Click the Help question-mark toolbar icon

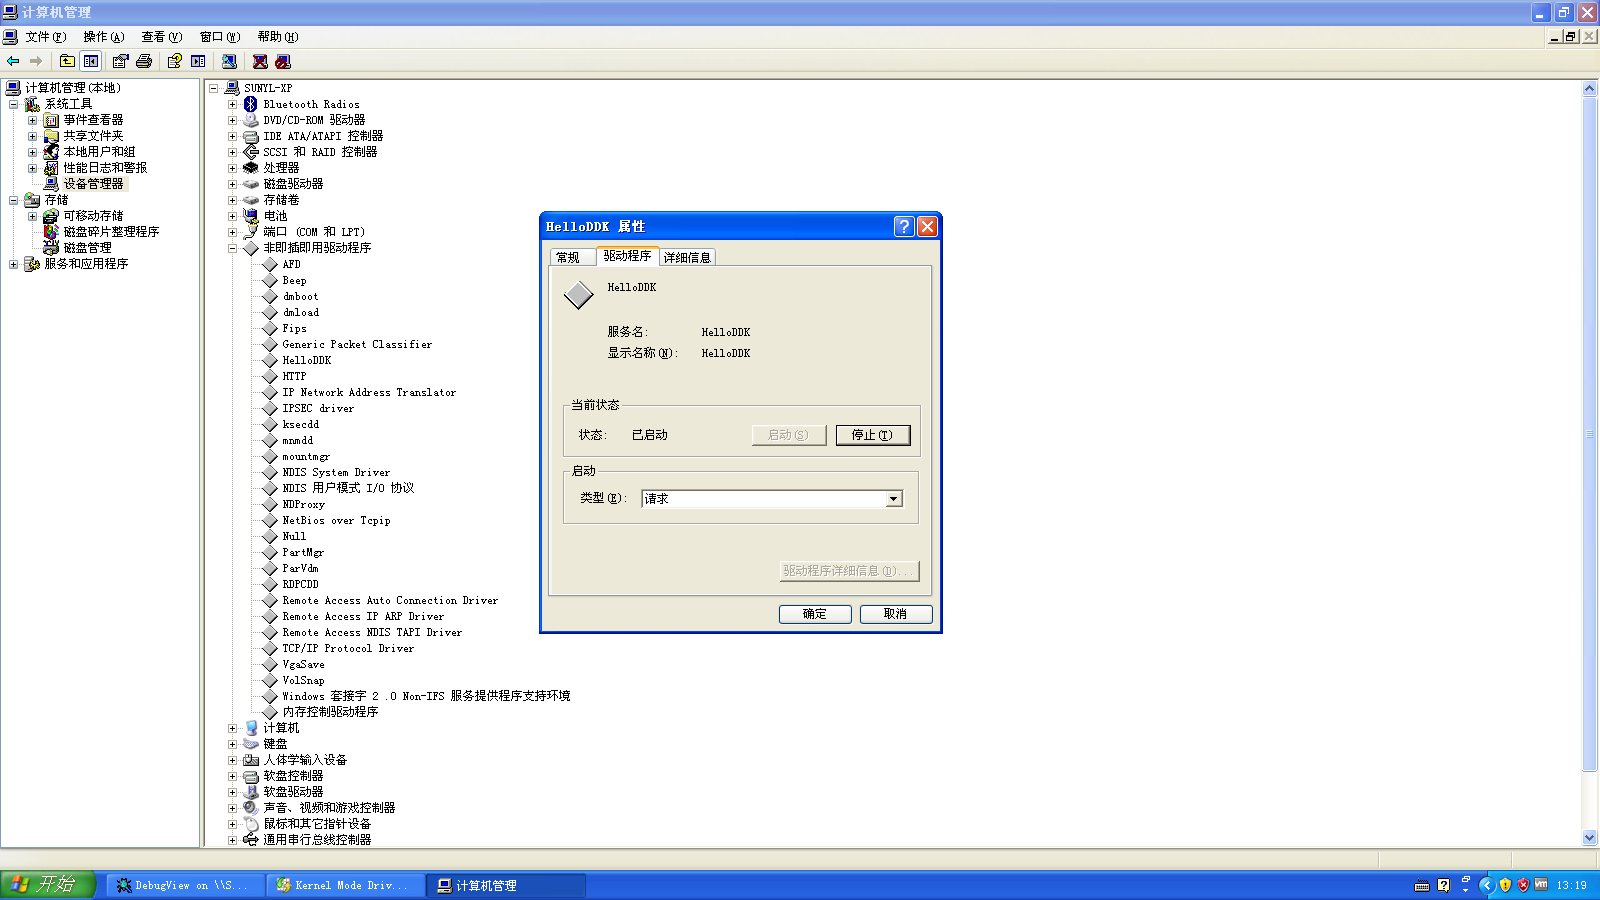[174, 61]
